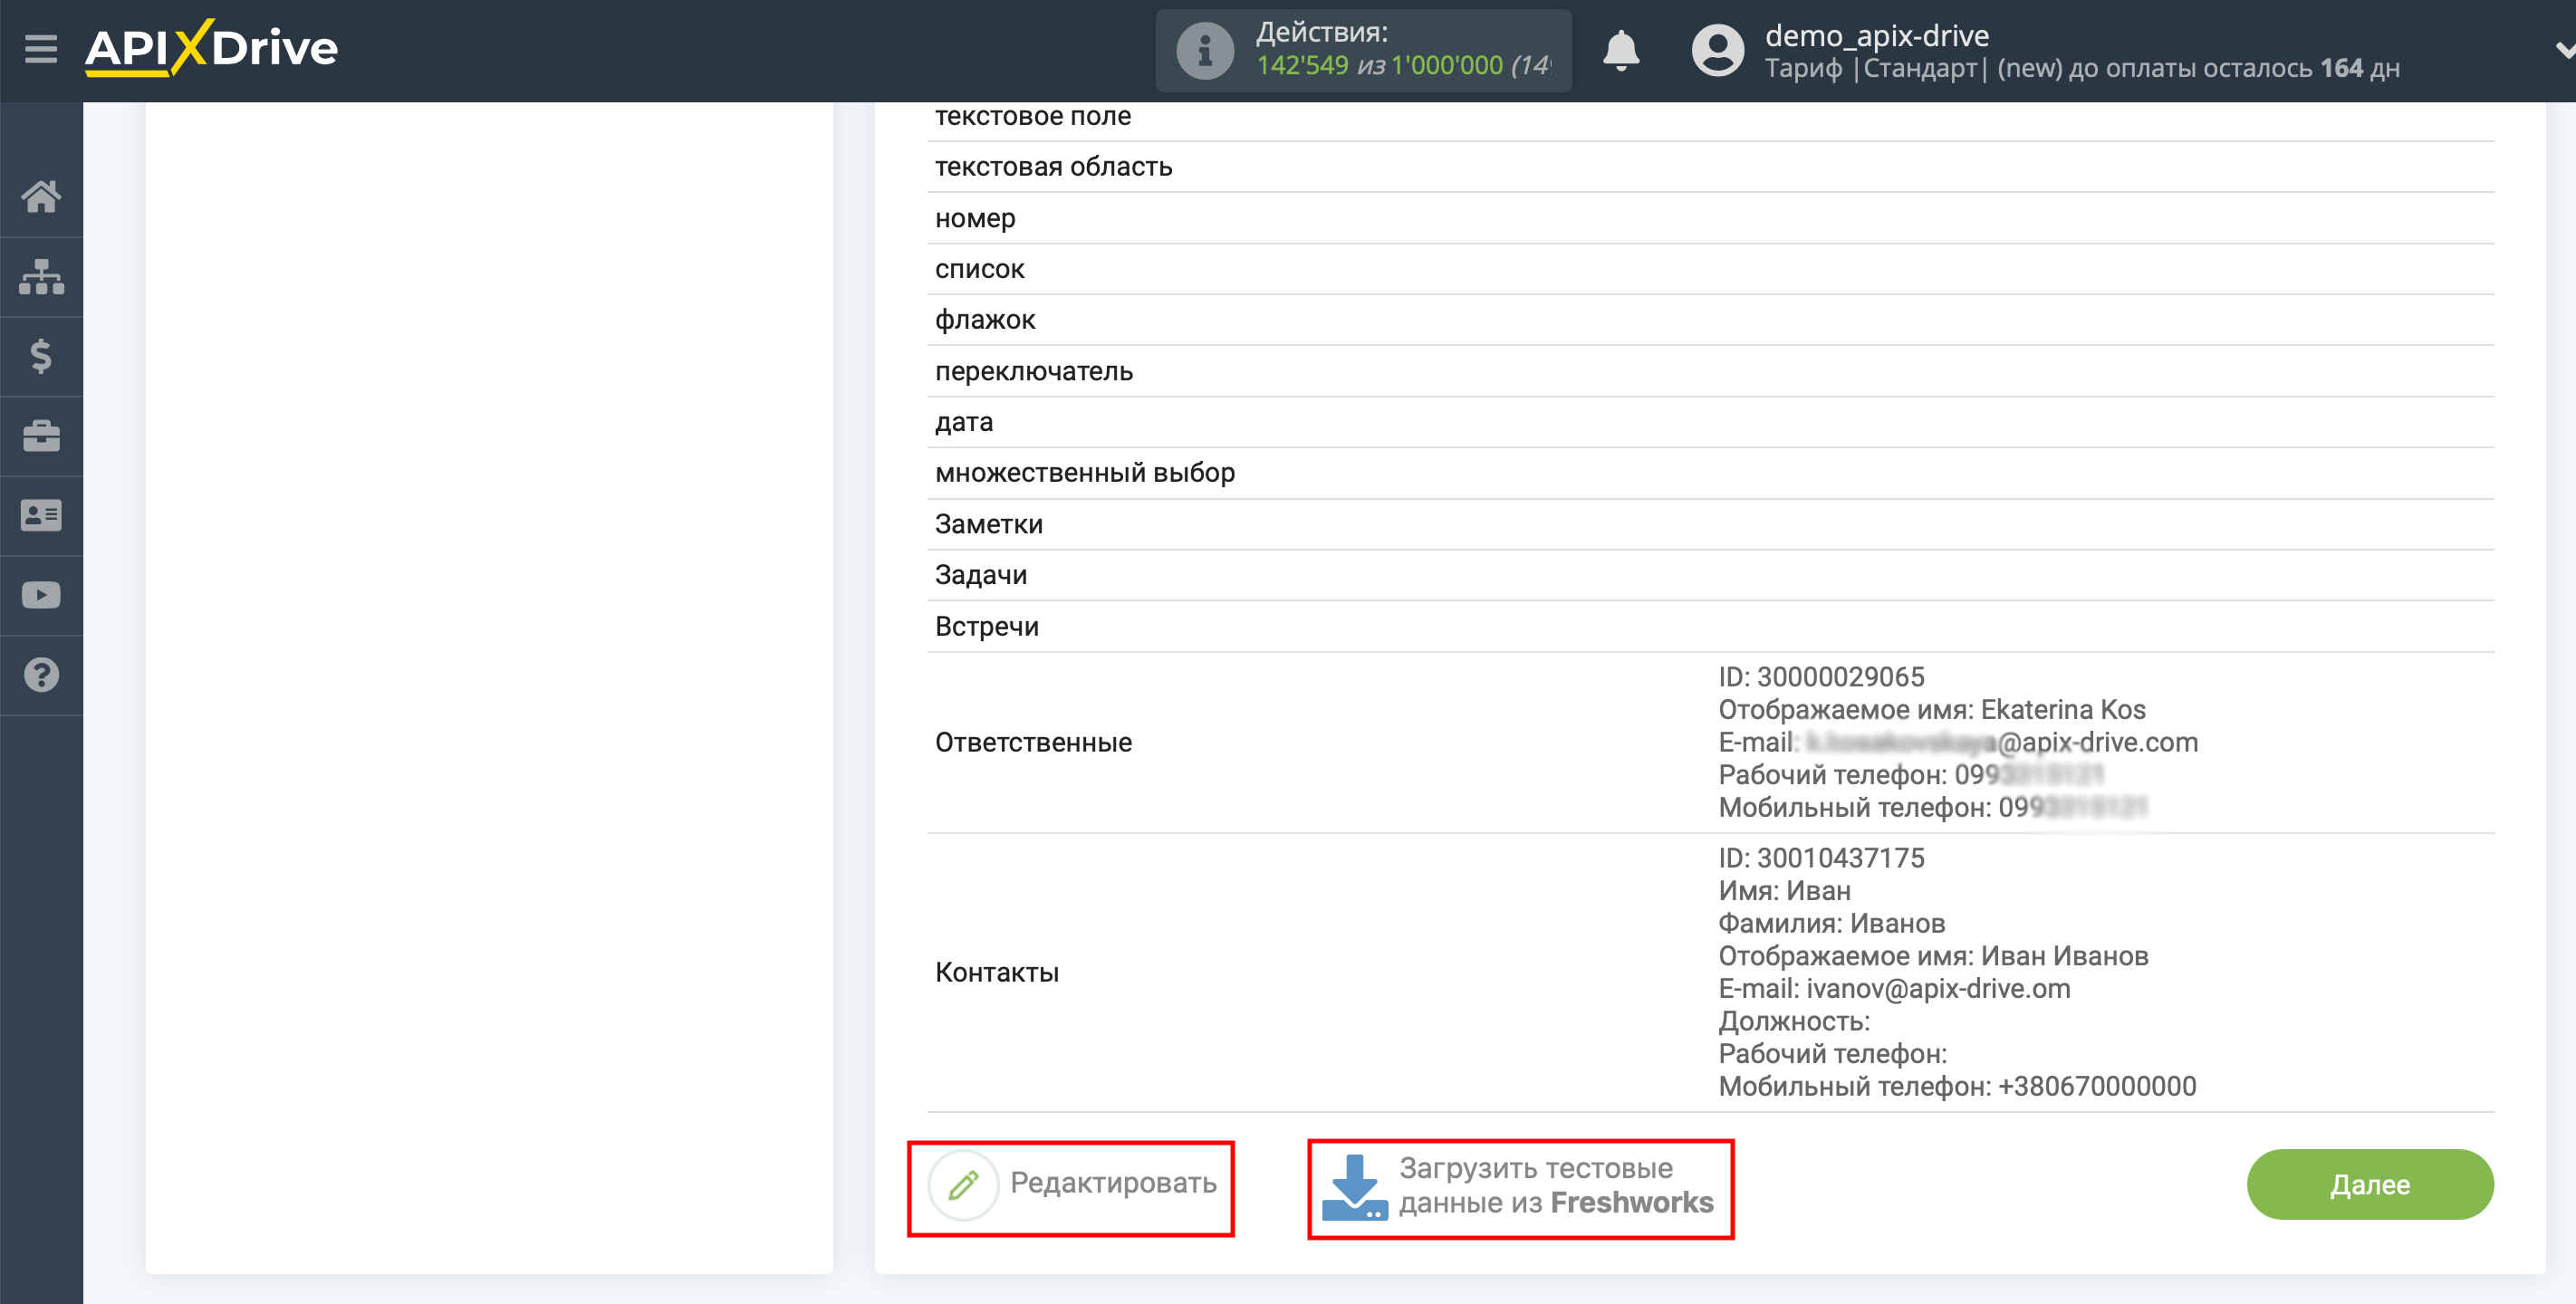The height and width of the screenshot is (1304, 2576).
Task: Select the 'флажок' row
Action: (1710, 320)
